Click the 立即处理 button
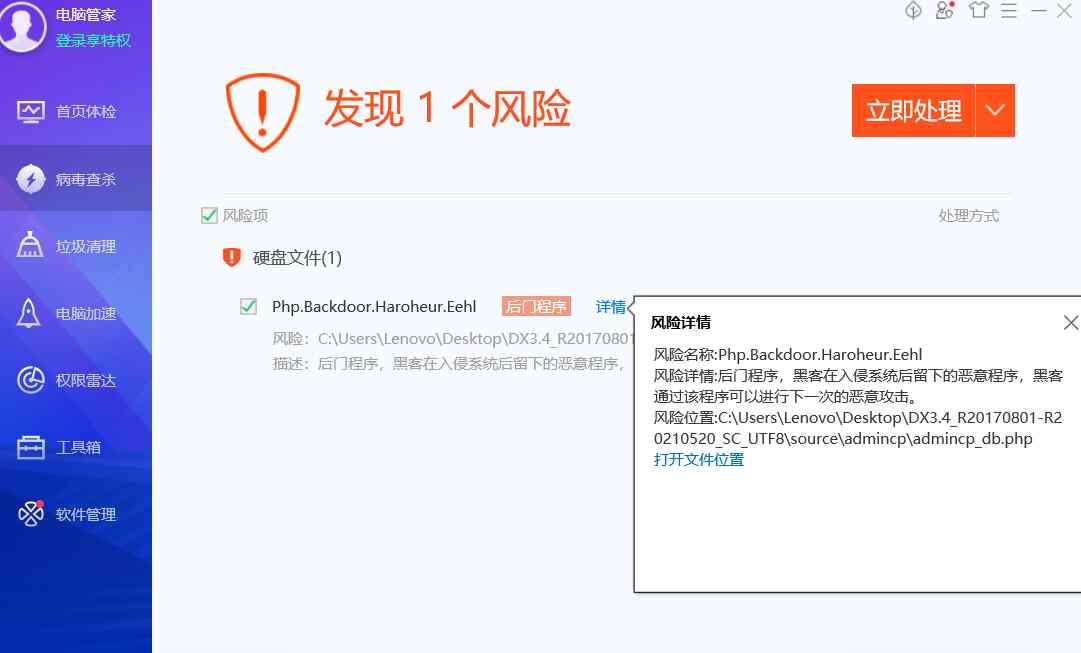1081x653 pixels. pos(913,110)
